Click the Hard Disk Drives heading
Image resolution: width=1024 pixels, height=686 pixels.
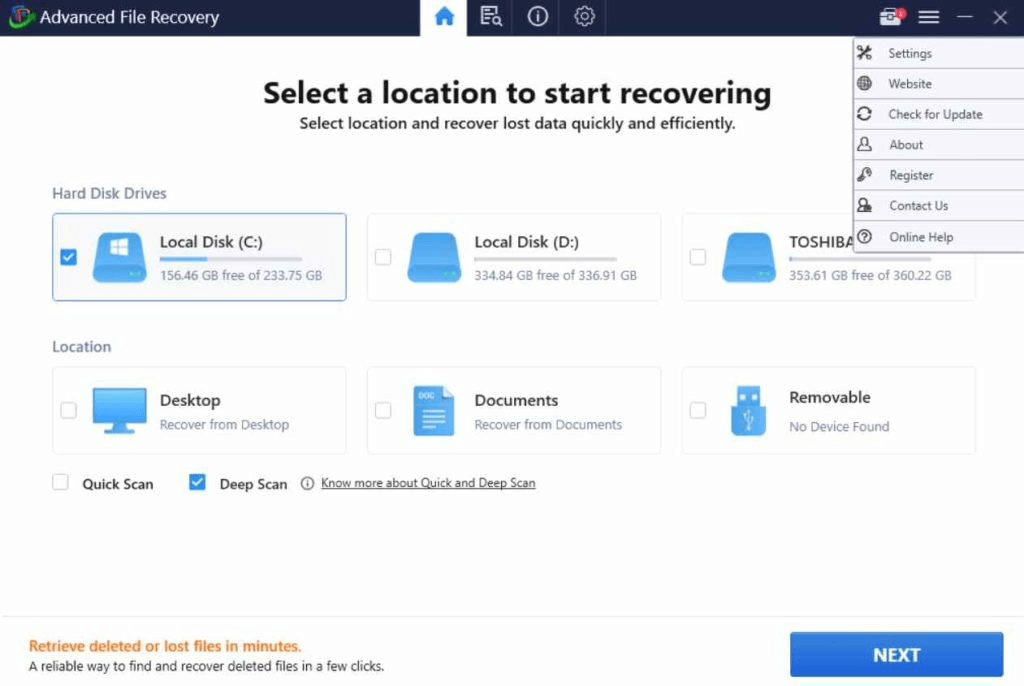click(x=109, y=193)
